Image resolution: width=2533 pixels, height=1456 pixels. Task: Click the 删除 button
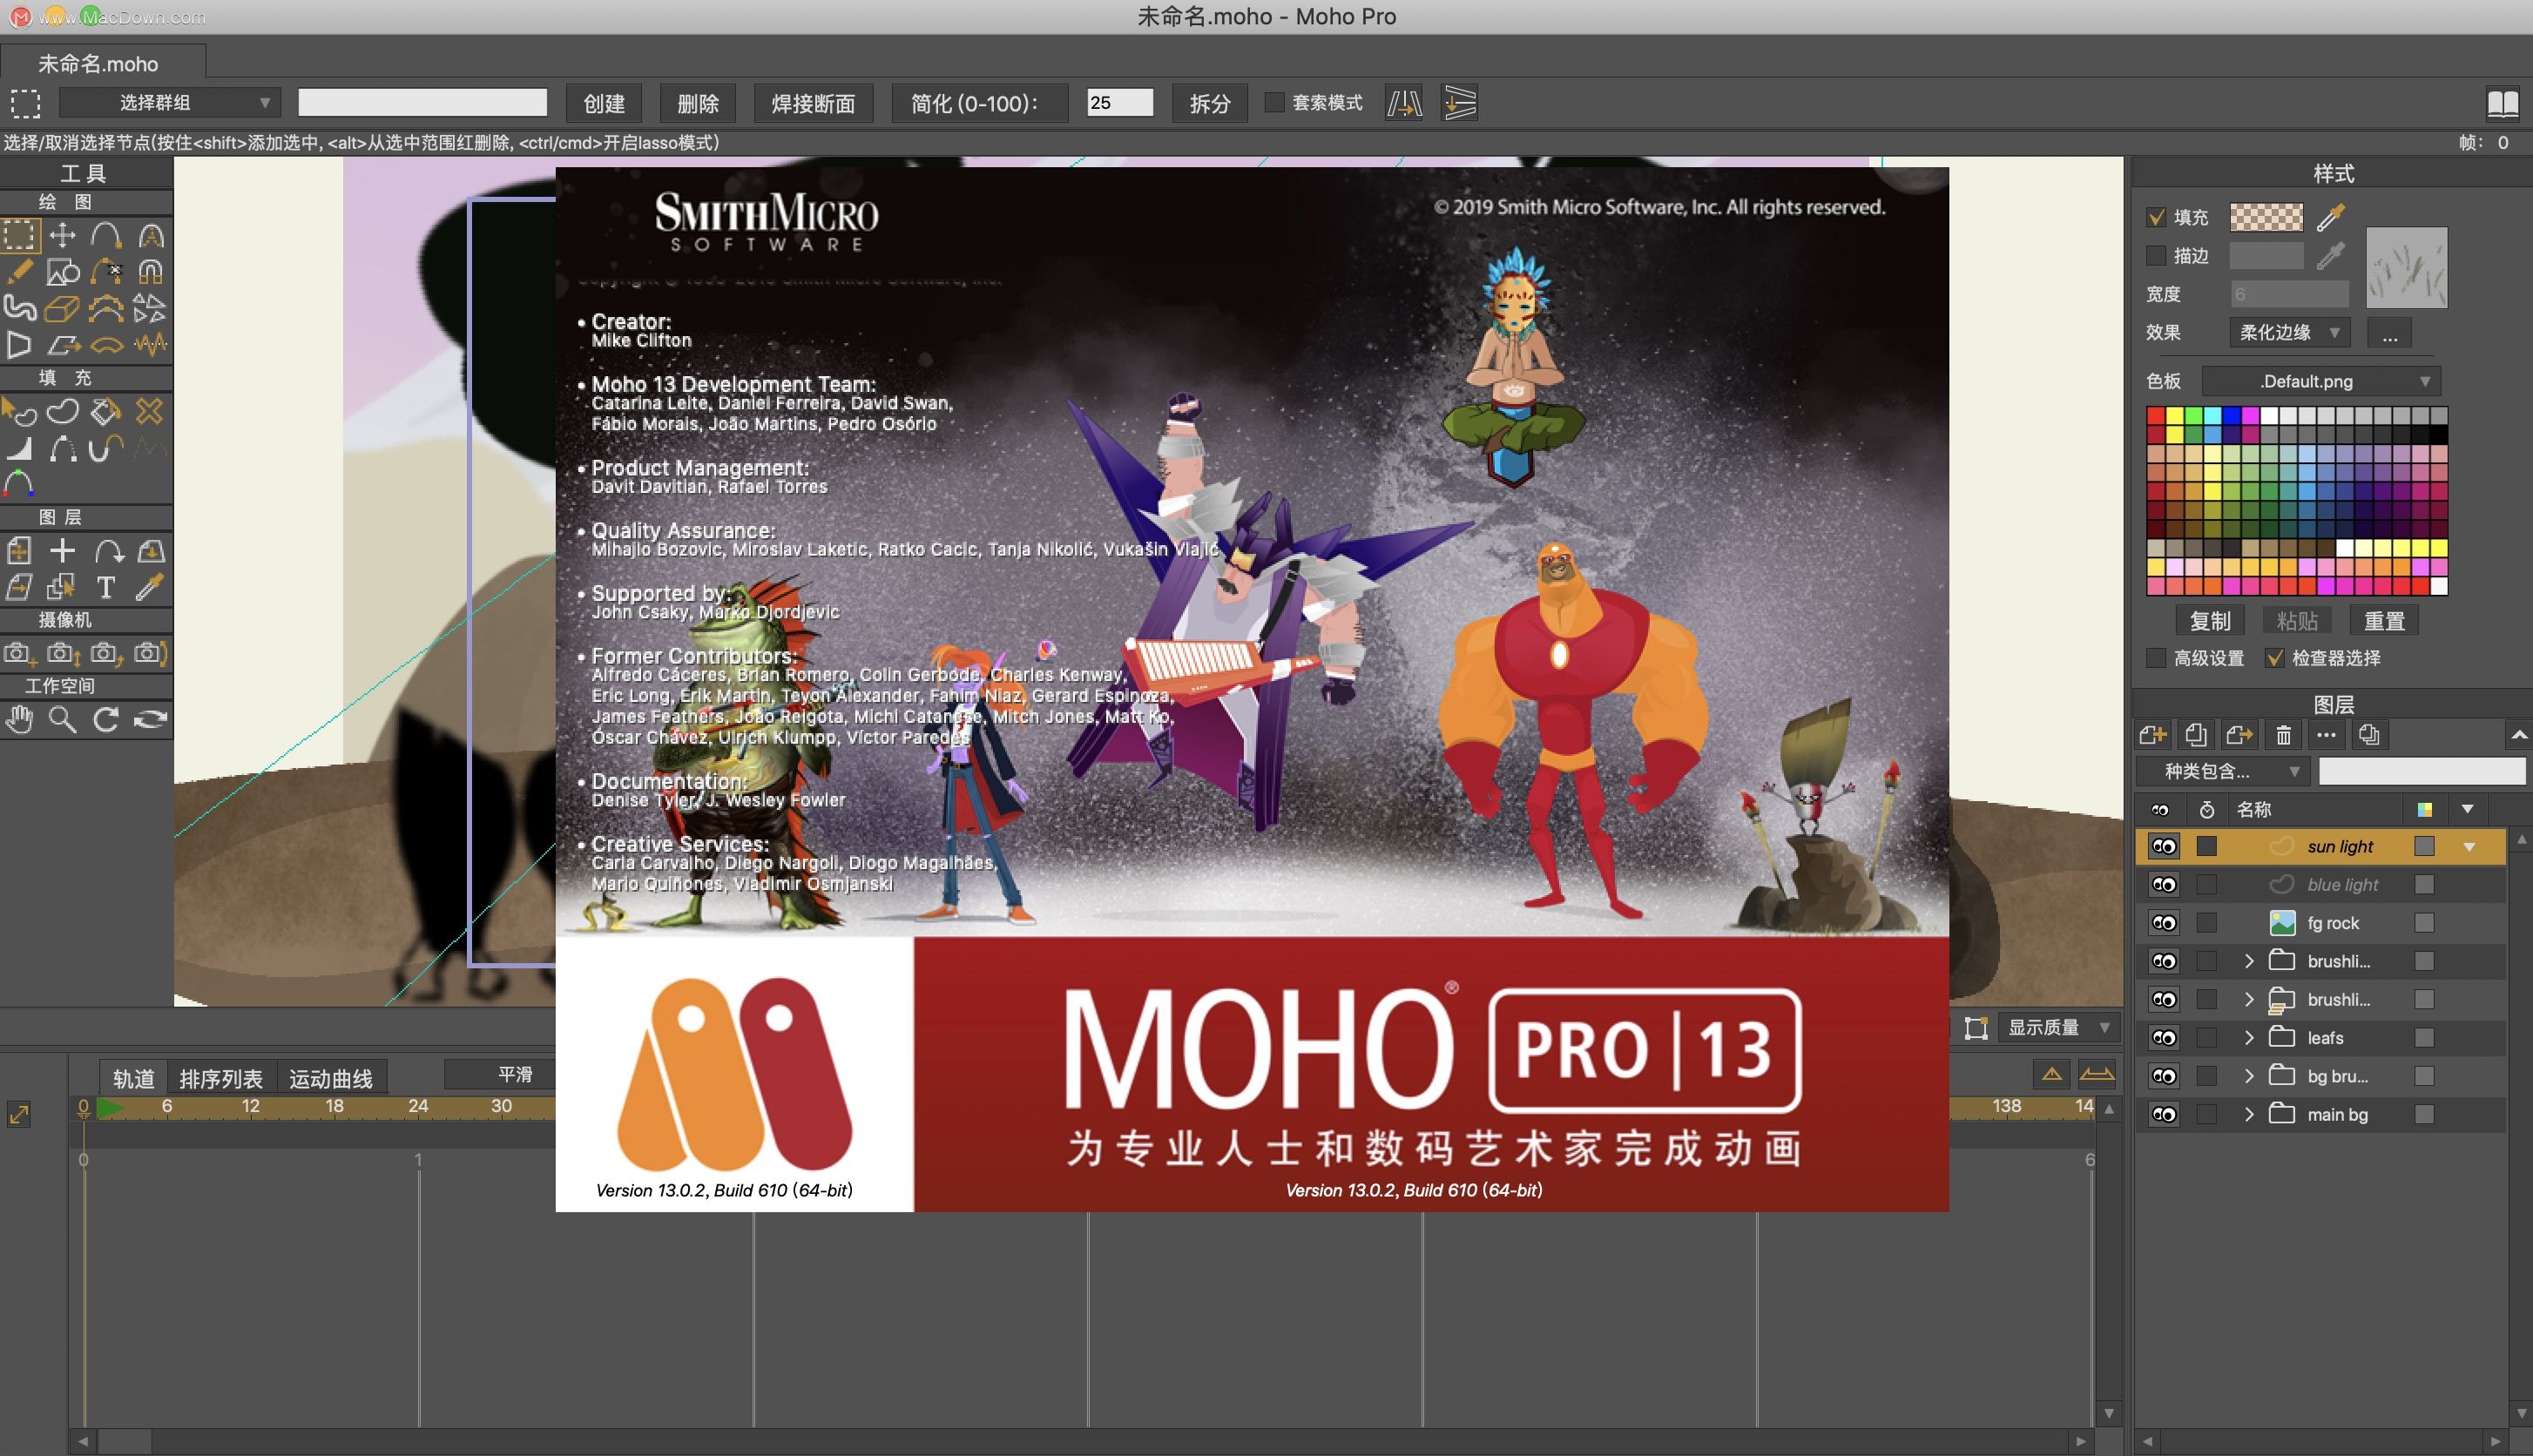tap(698, 103)
